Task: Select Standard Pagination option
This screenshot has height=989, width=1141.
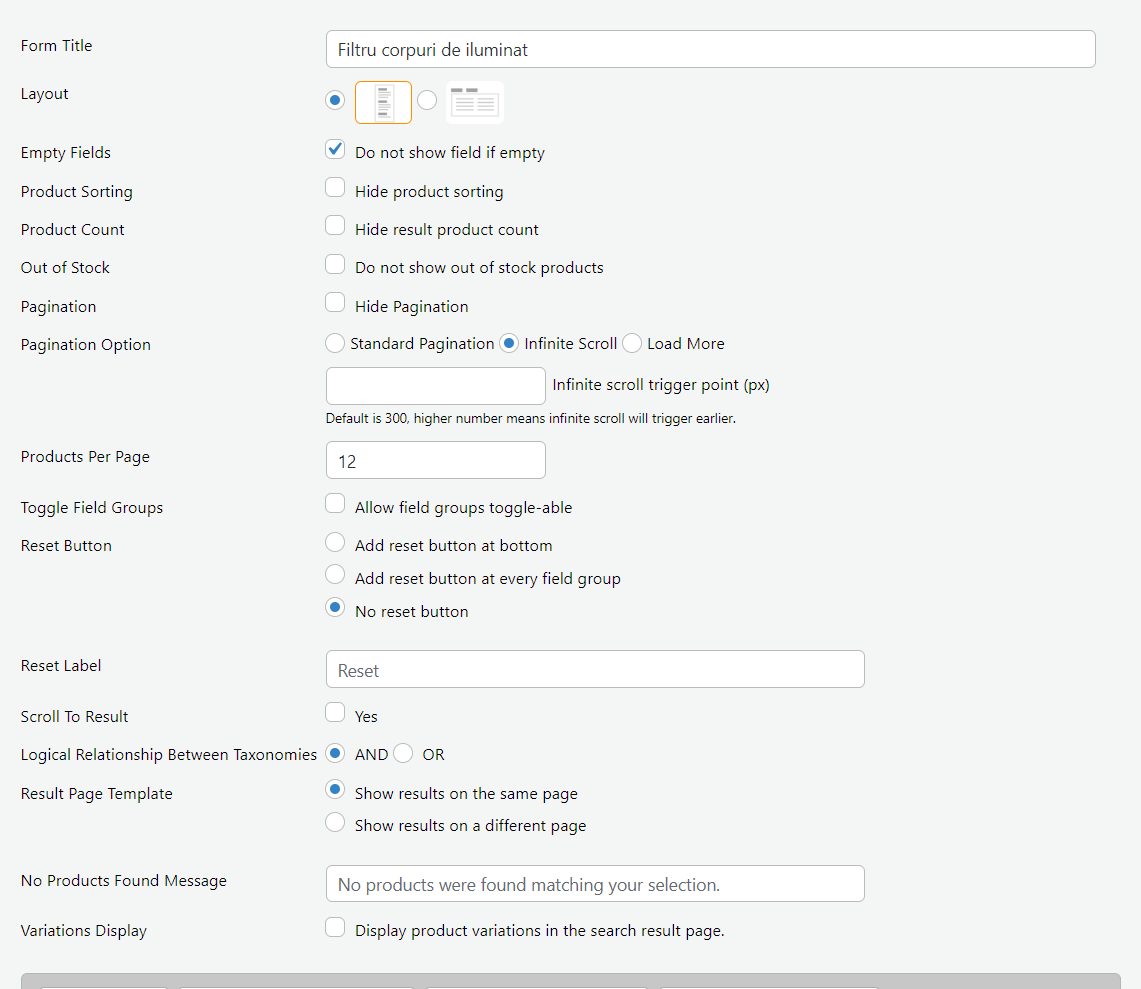Action: point(335,343)
